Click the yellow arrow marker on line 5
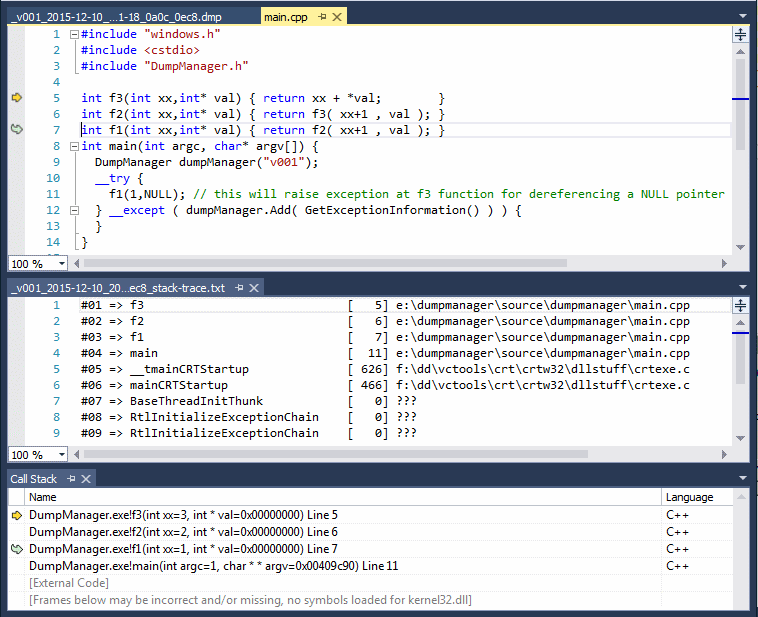 (x=16, y=98)
